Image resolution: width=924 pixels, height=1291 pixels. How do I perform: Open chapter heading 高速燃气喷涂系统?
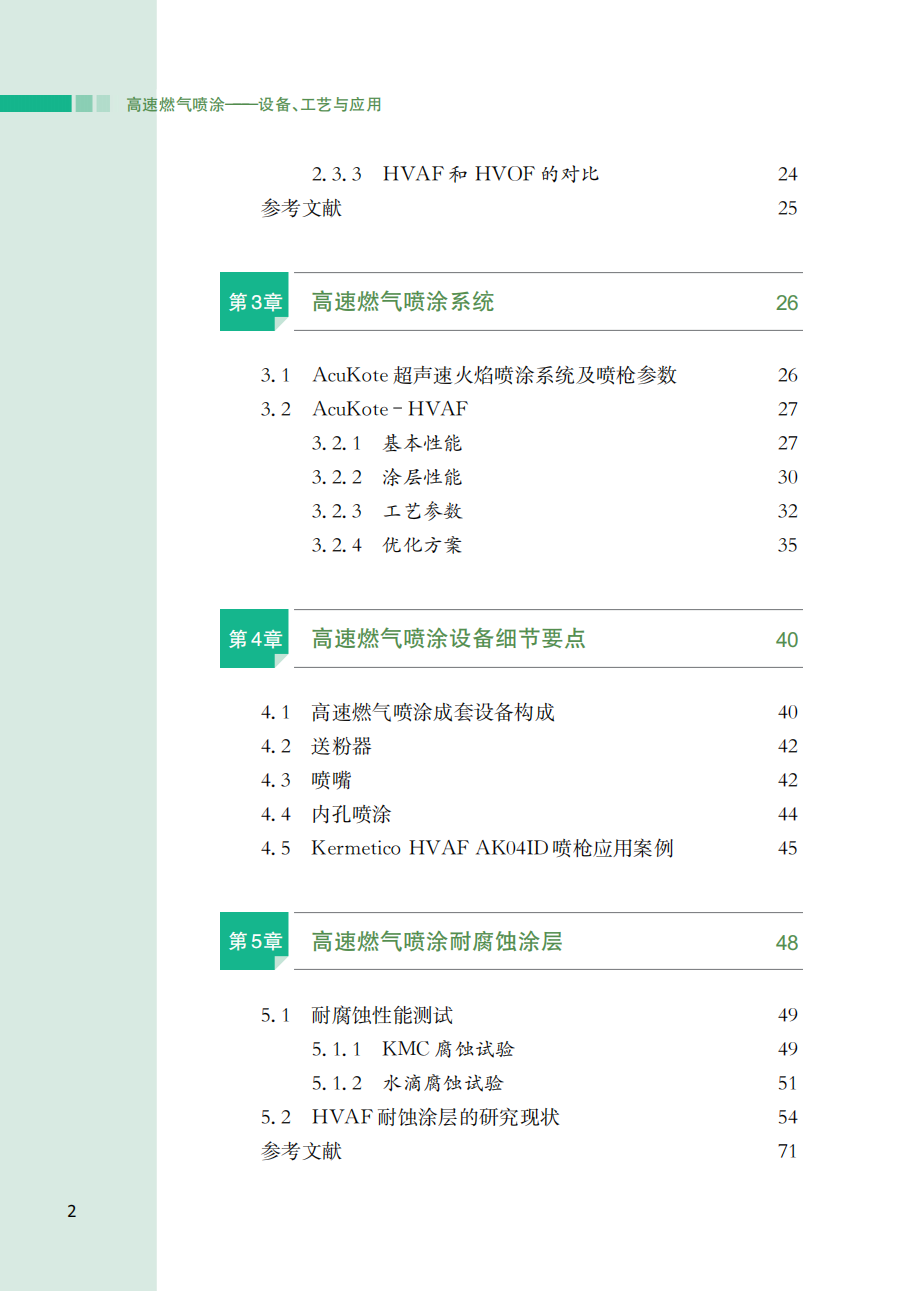click(402, 302)
